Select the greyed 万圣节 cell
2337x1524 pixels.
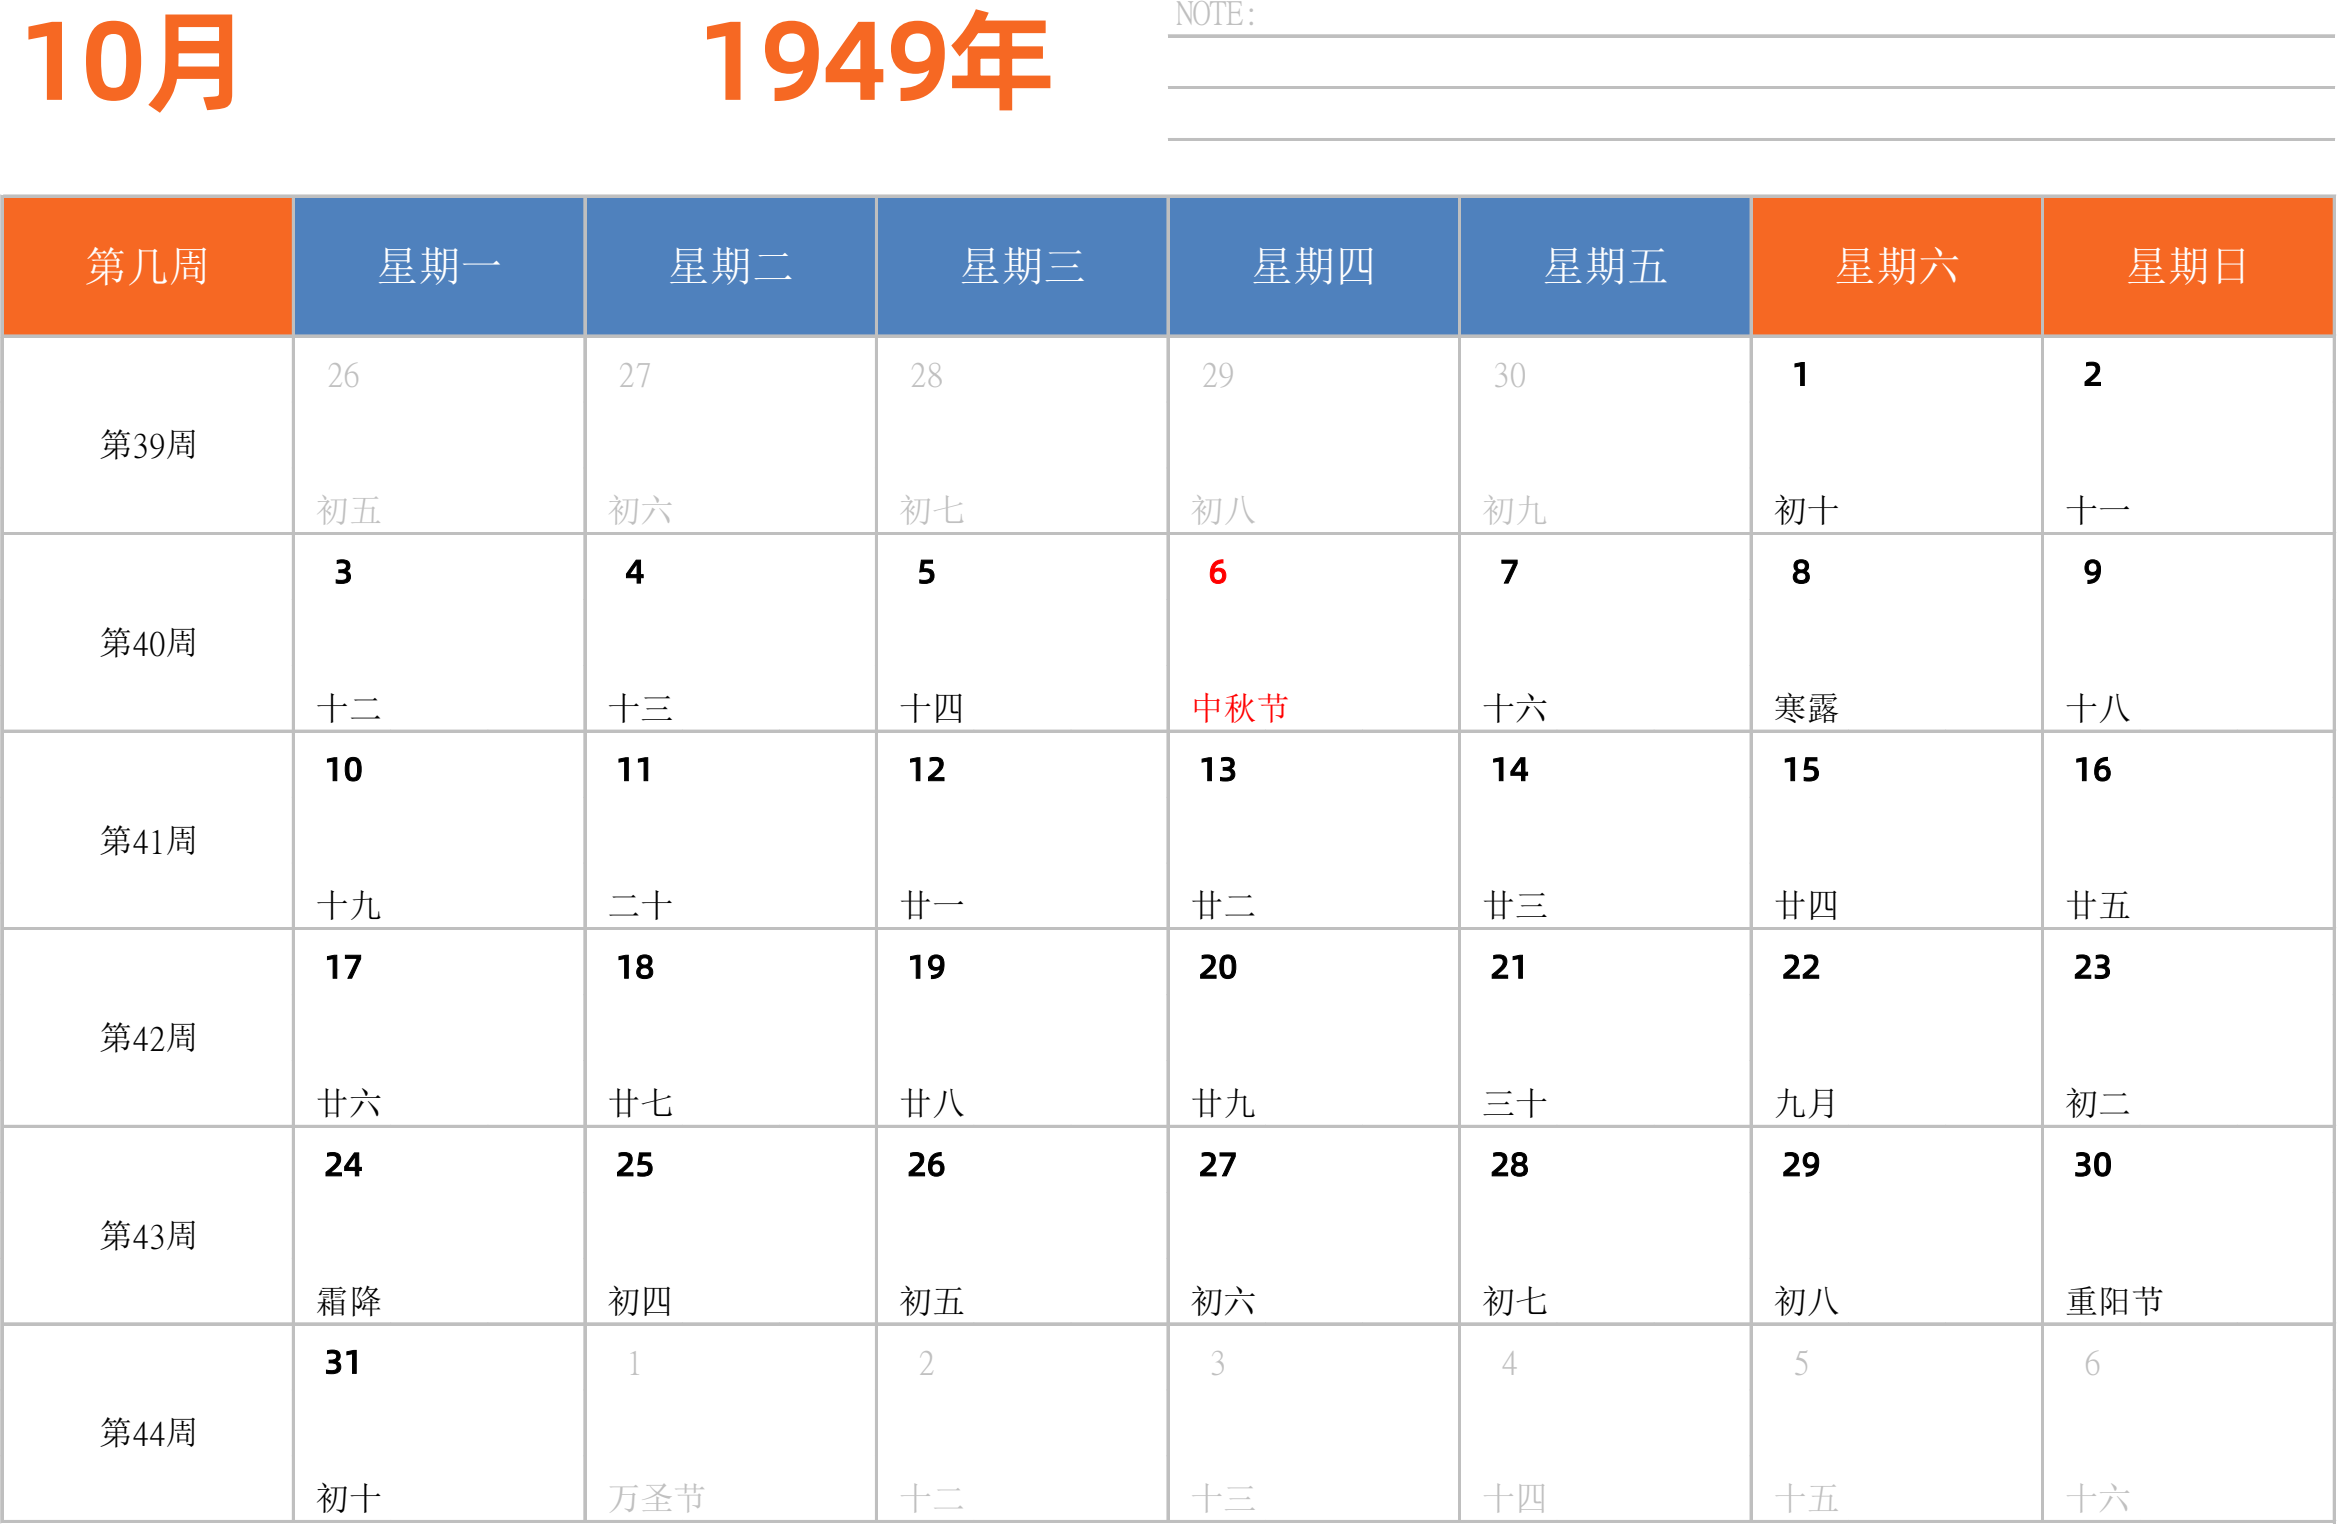click(730, 1423)
